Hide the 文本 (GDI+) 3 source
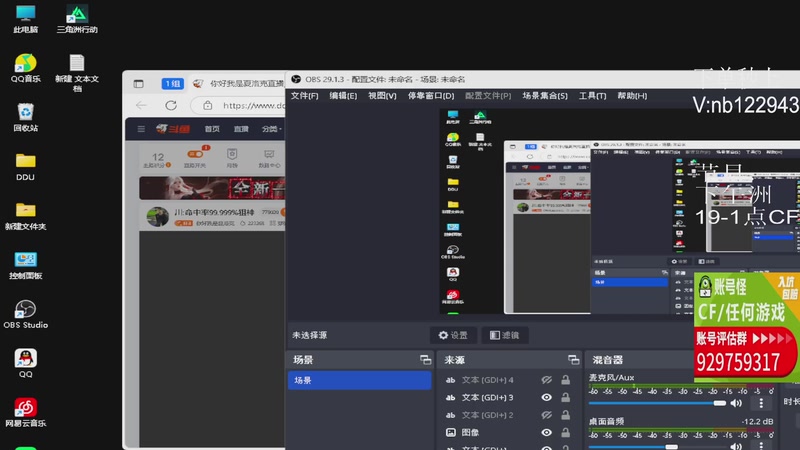 (546, 397)
